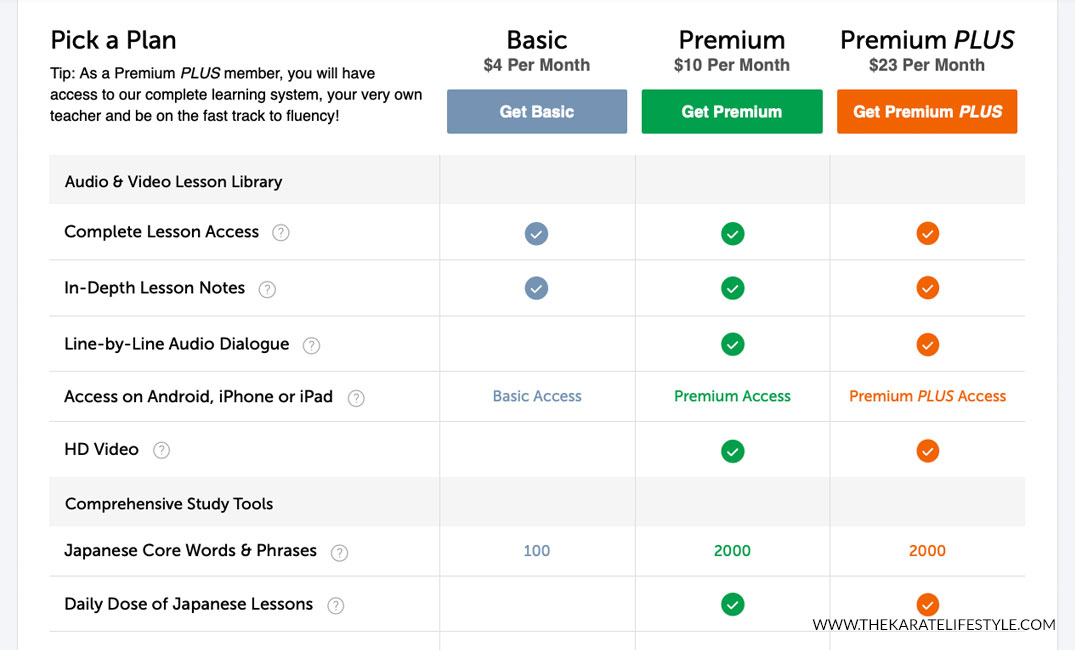Click the Basic Access link text

[x=537, y=396]
